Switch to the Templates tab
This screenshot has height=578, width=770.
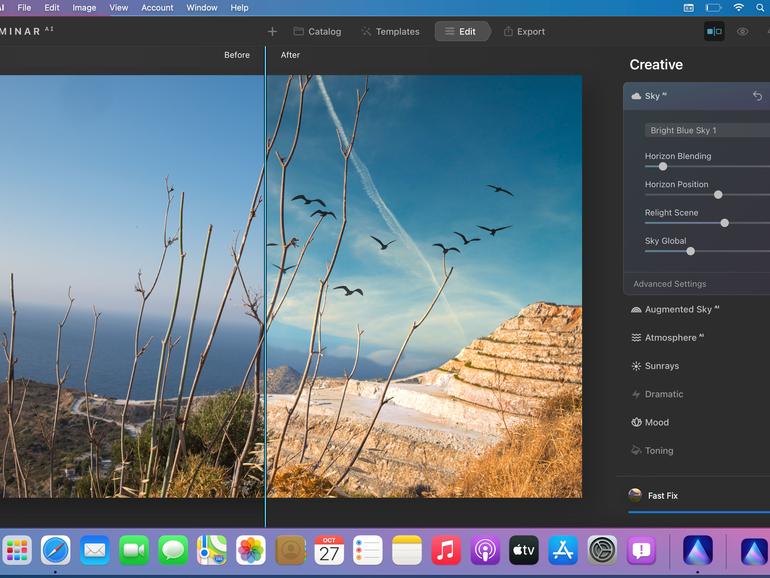click(390, 31)
